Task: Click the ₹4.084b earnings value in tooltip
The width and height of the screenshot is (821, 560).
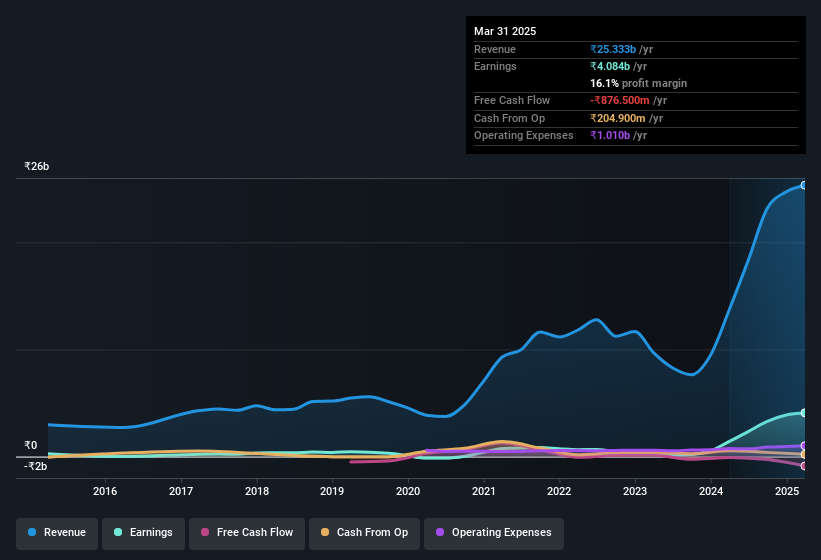Action: point(610,66)
